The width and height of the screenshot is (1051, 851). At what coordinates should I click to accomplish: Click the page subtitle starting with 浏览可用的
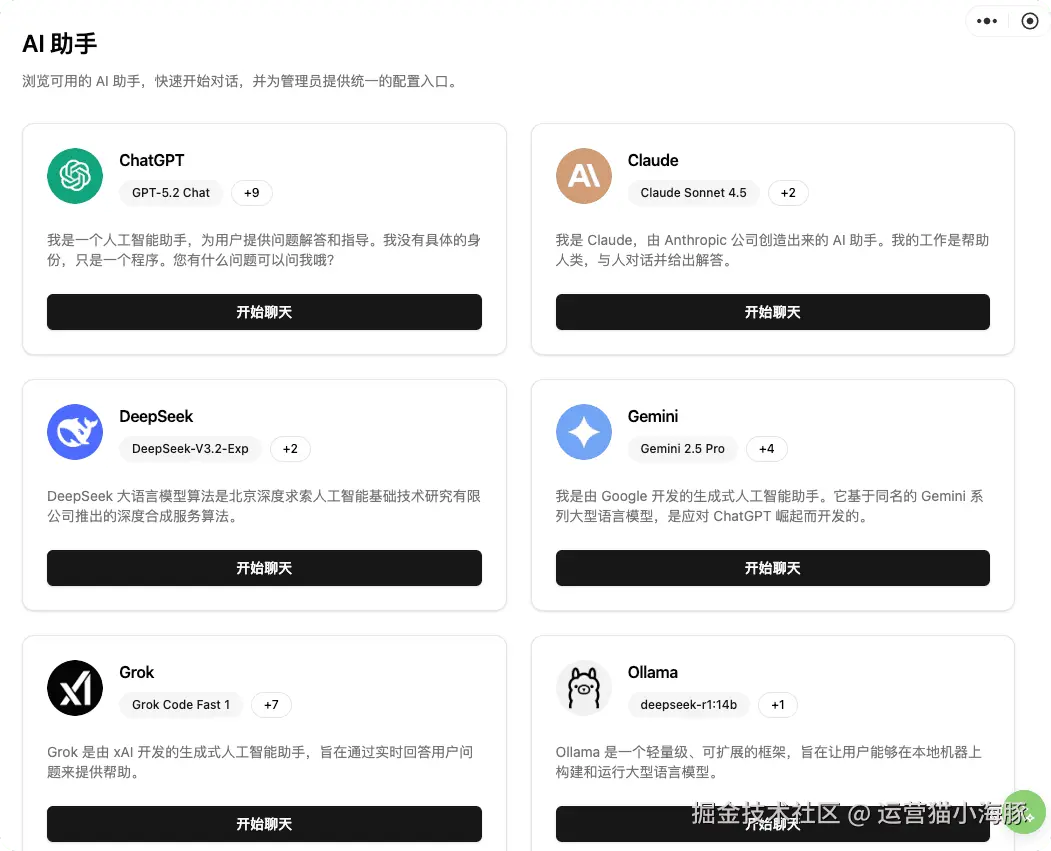tap(240, 82)
